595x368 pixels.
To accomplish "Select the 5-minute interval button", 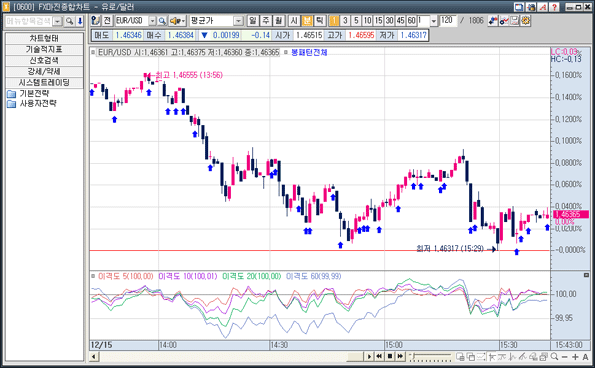I will point(356,20).
